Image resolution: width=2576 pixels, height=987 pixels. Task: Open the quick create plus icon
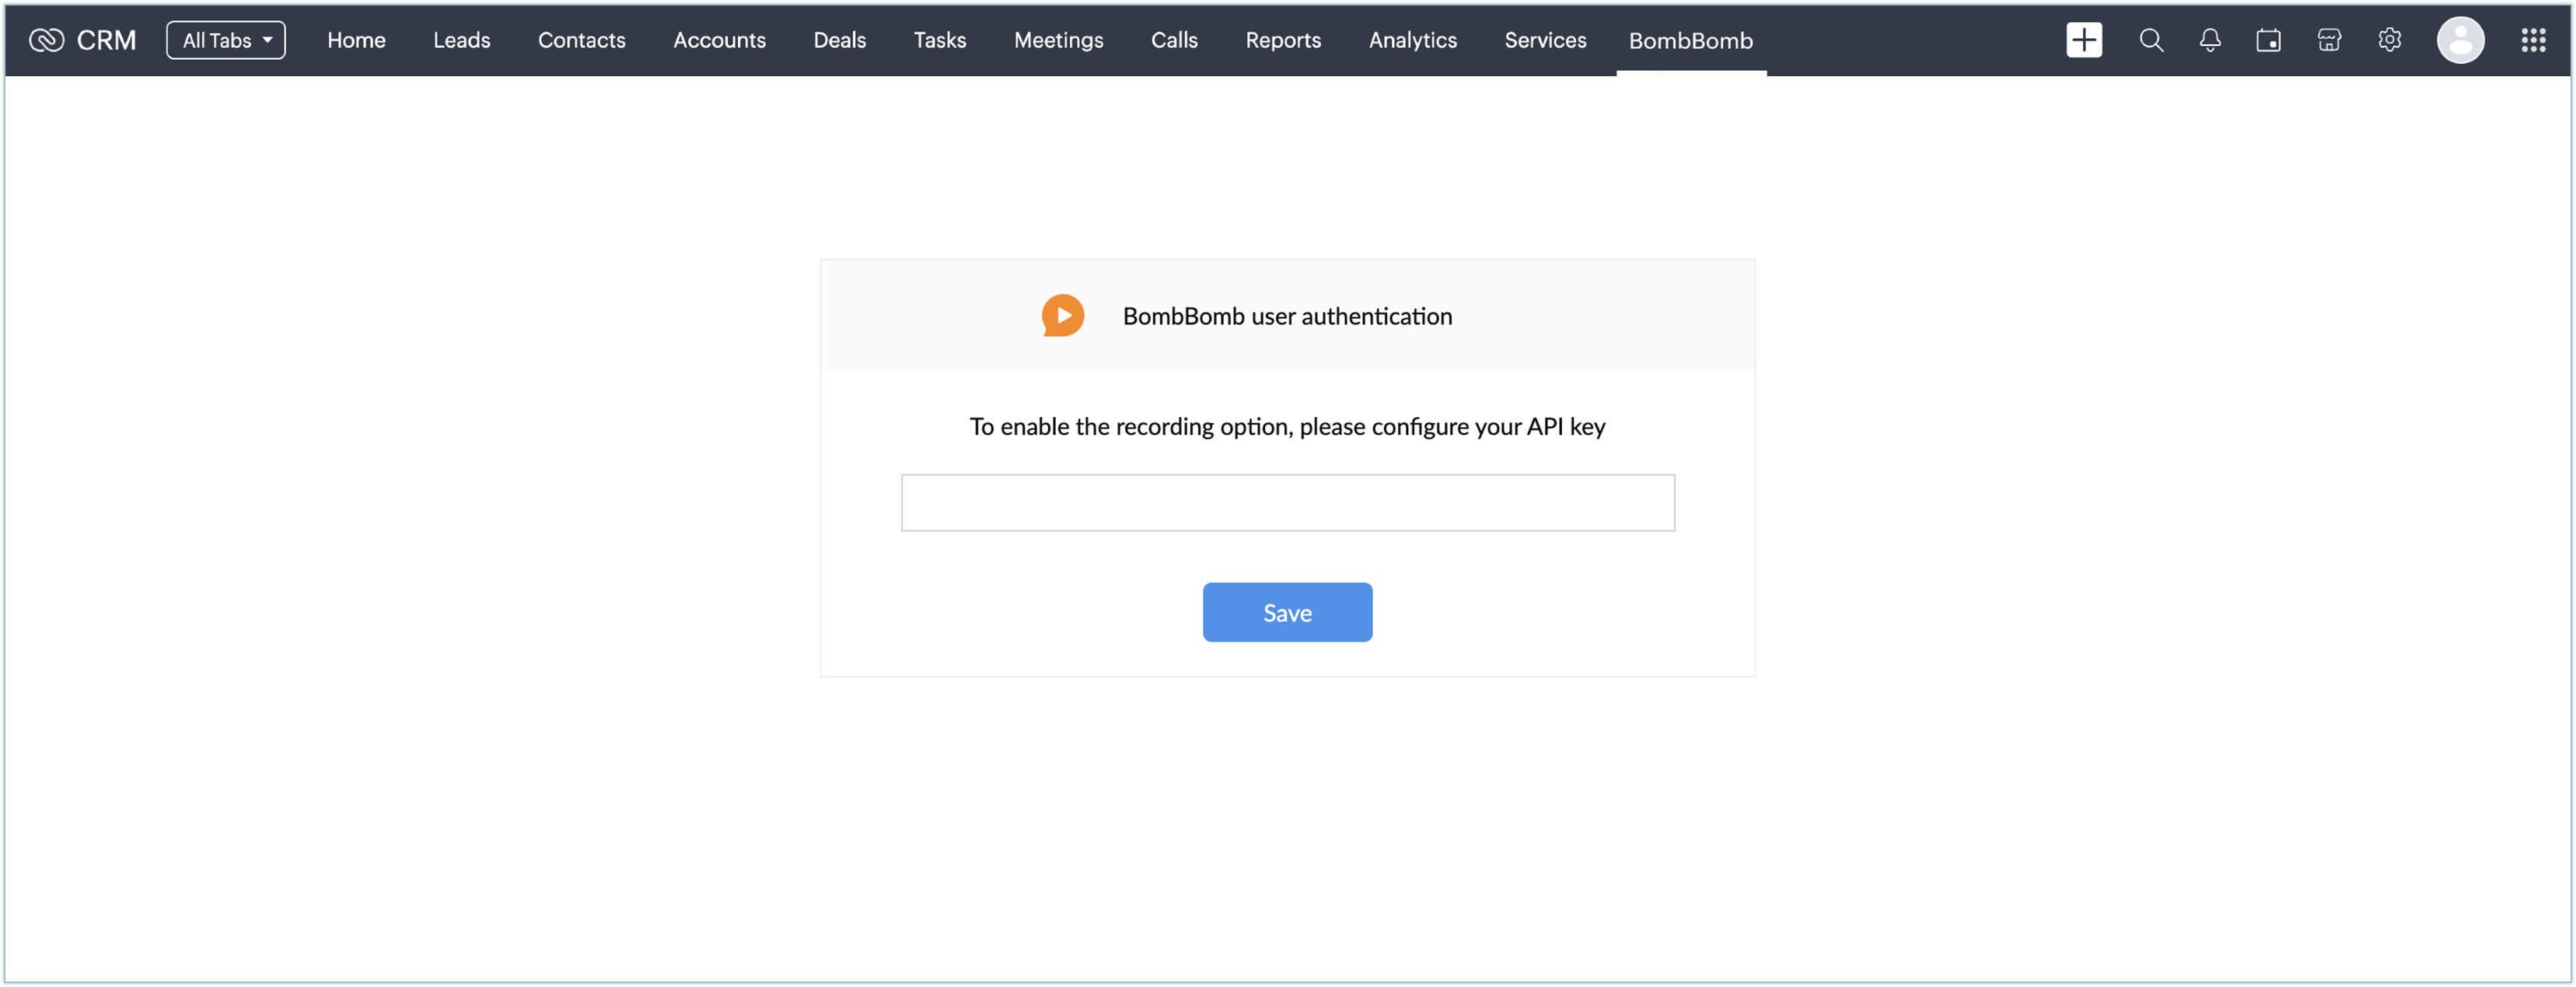pyautogui.click(x=2084, y=40)
